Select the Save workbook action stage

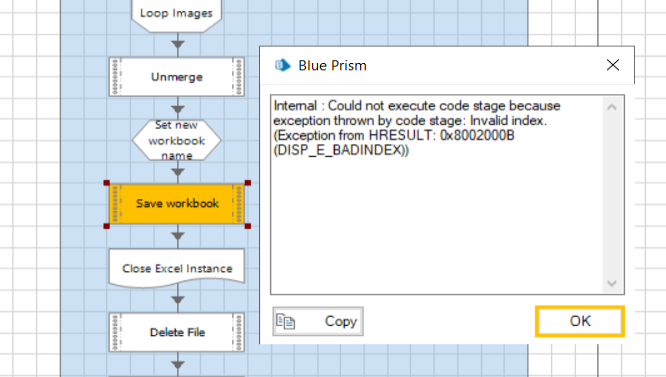coord(177,204)
